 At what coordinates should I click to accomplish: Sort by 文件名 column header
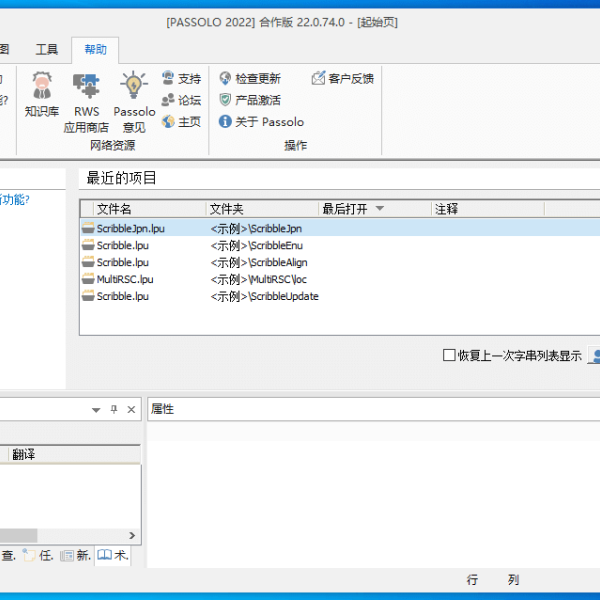[x=150, y=209]
